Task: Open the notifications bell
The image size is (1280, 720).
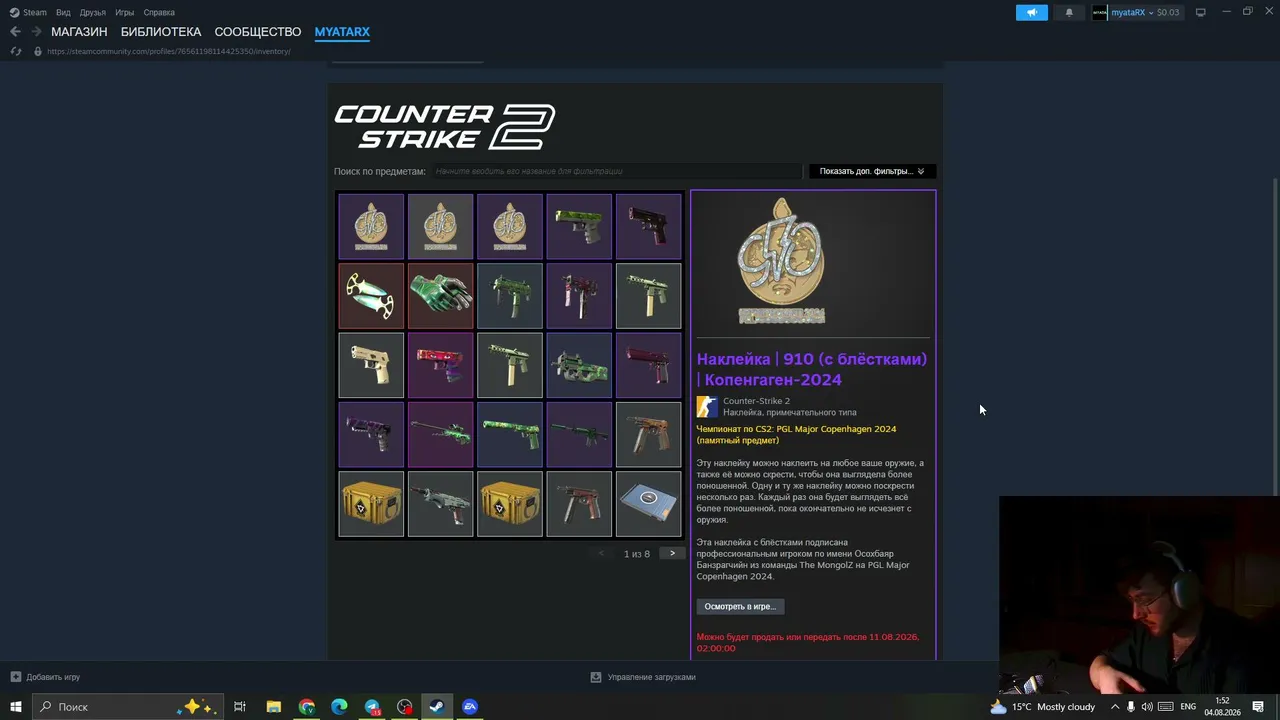Action: pos(1069,12)
